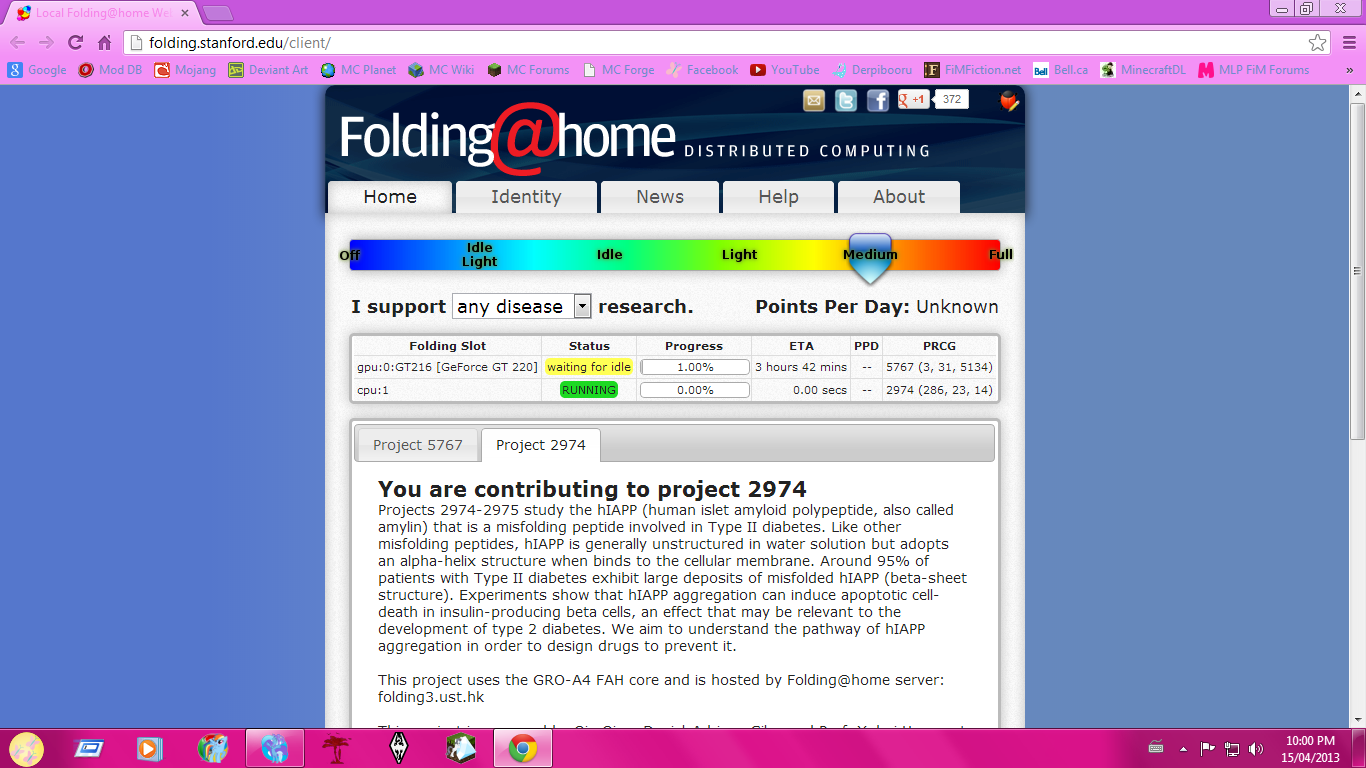The width and height of the screenshot is (1366, 768).
Task: Click the GPU 1.00% progress bar
Action: pos(695,367)
